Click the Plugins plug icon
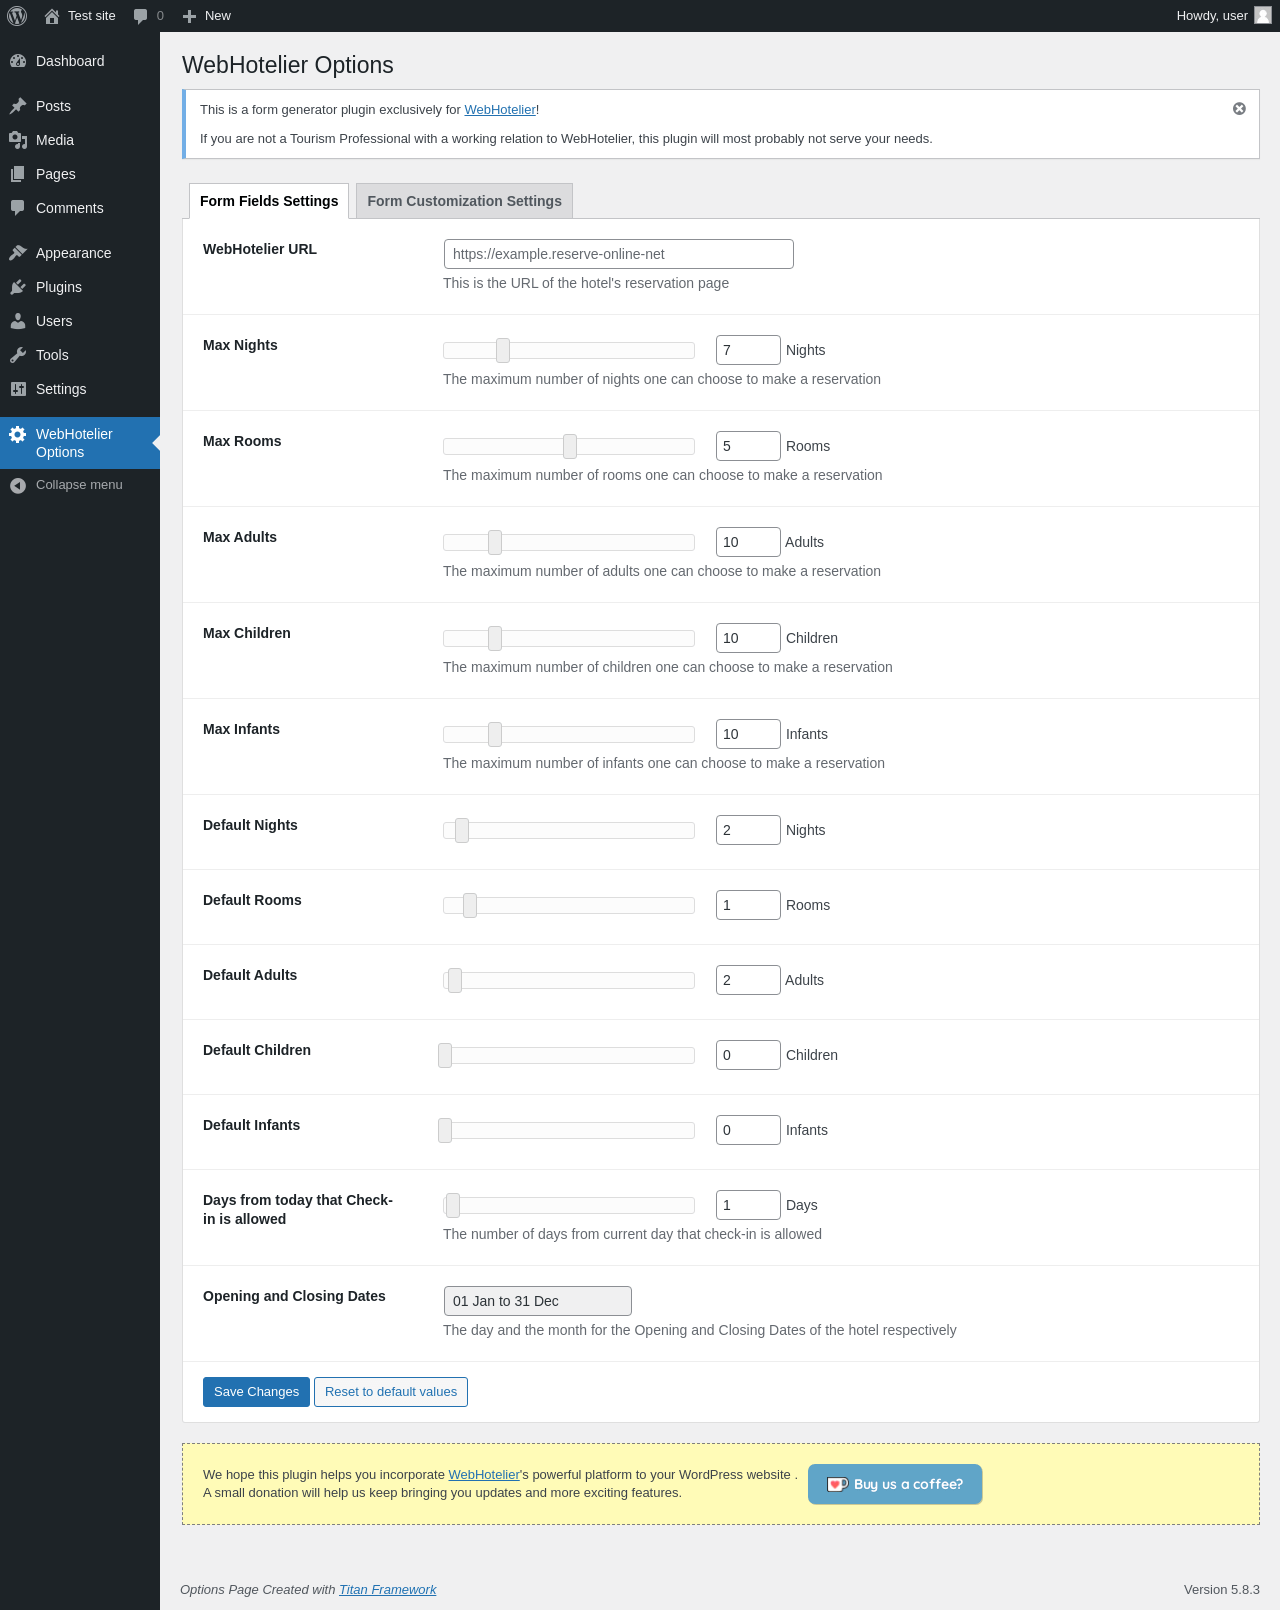The image size is (1280, 1610). point(18,287)
